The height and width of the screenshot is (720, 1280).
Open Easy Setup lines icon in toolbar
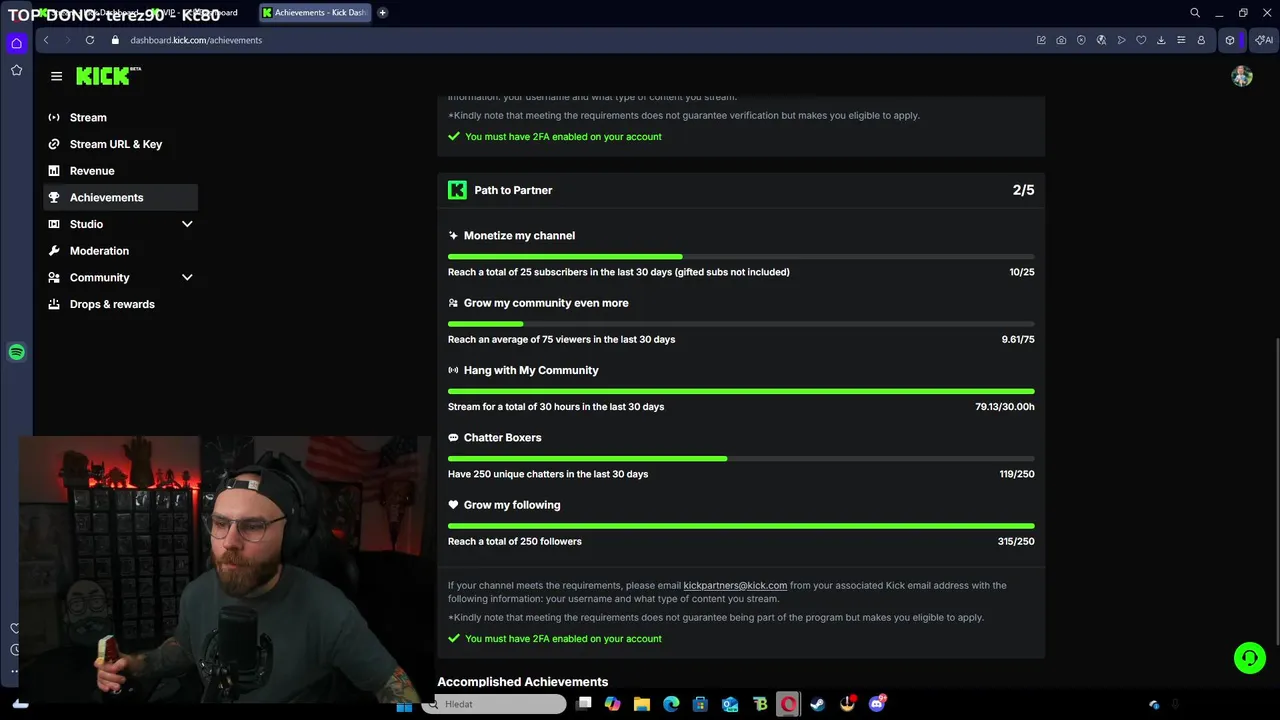point(1181,40)
